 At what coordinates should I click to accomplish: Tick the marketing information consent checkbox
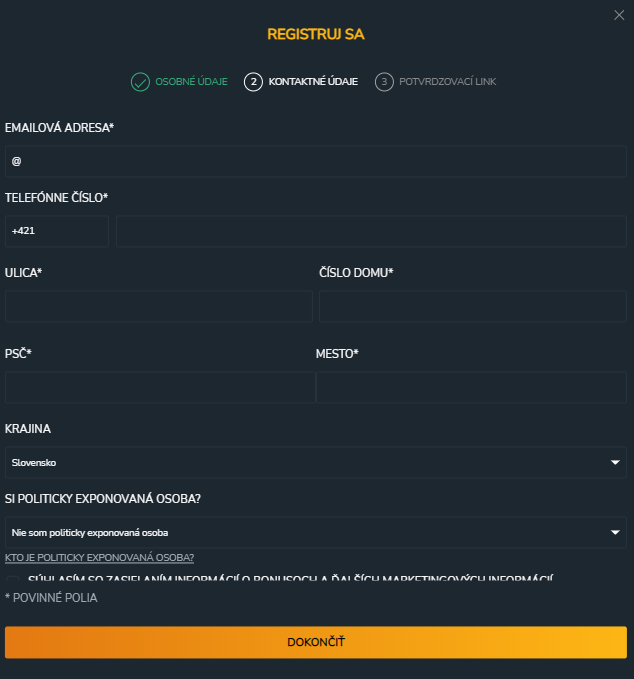pyautogui.click(x=13, y=579)
